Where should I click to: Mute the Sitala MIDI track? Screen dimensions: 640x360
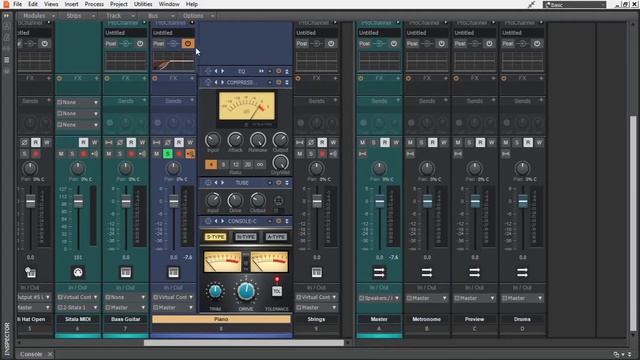click(x=61, y=154)
